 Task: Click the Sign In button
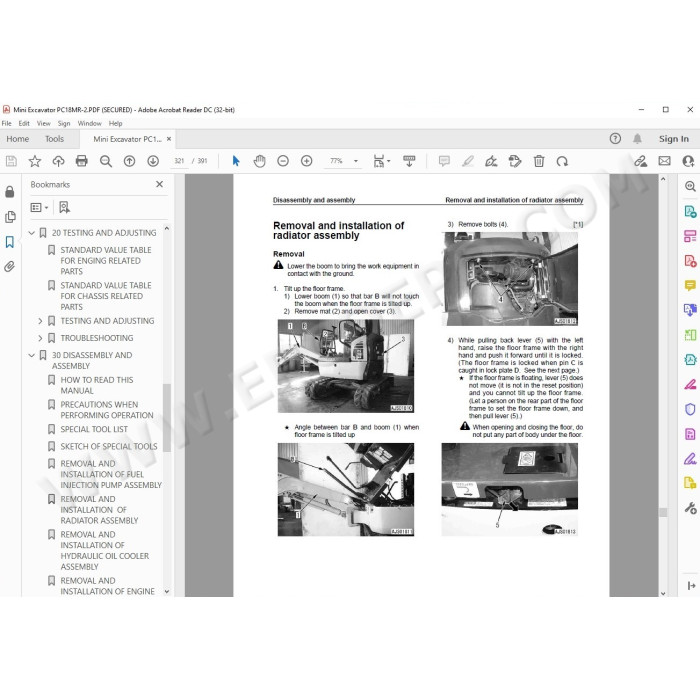(x=673, y=139)
